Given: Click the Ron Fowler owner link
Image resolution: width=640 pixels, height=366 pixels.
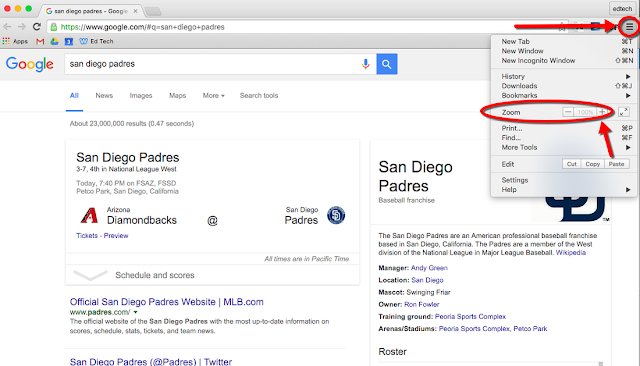Looking at the screenshot, I should pos(422,304).
